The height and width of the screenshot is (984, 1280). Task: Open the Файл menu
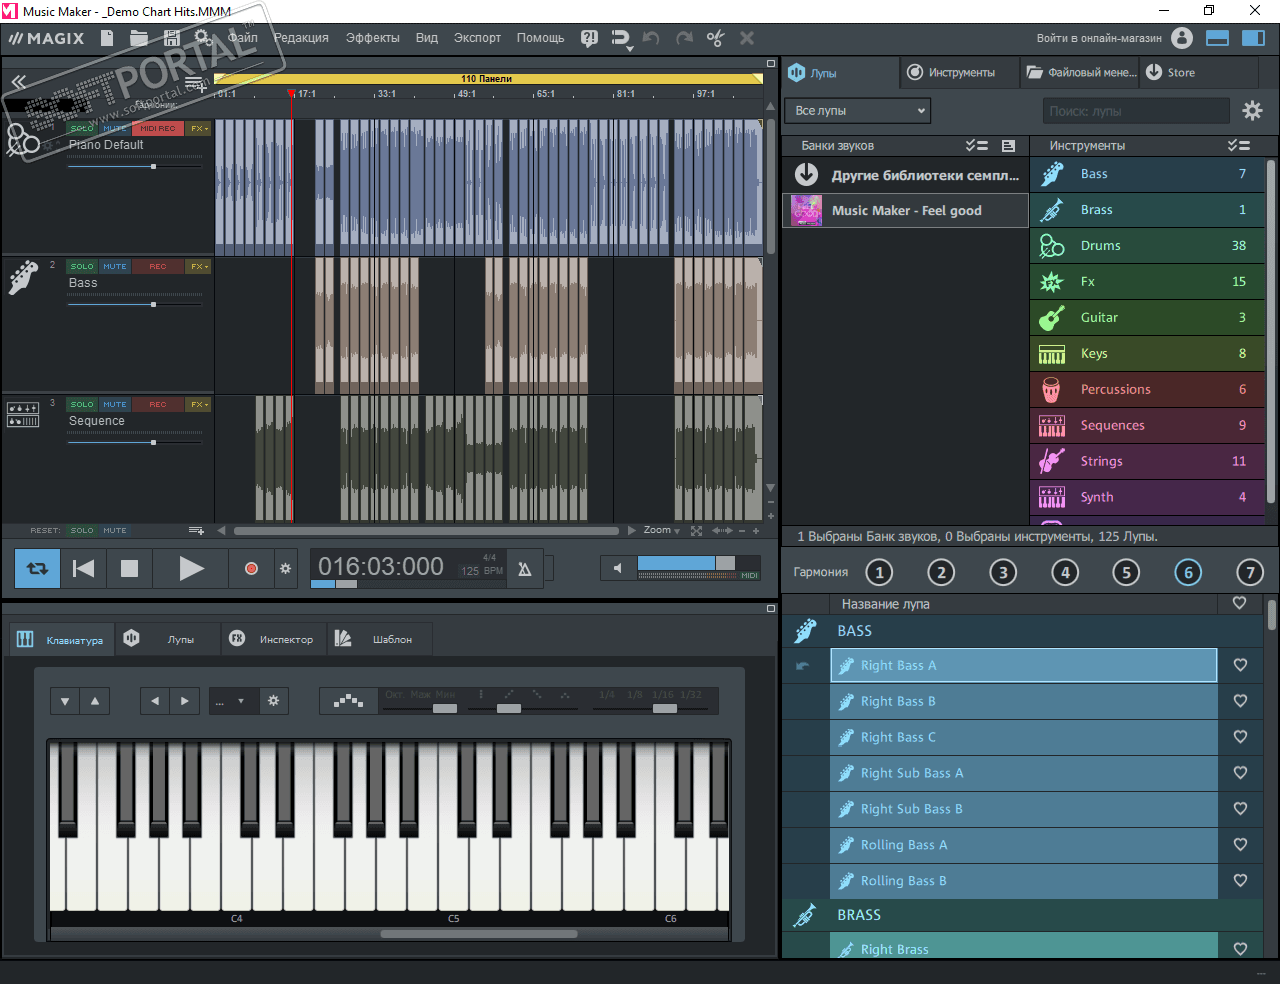tap(243, 38)
